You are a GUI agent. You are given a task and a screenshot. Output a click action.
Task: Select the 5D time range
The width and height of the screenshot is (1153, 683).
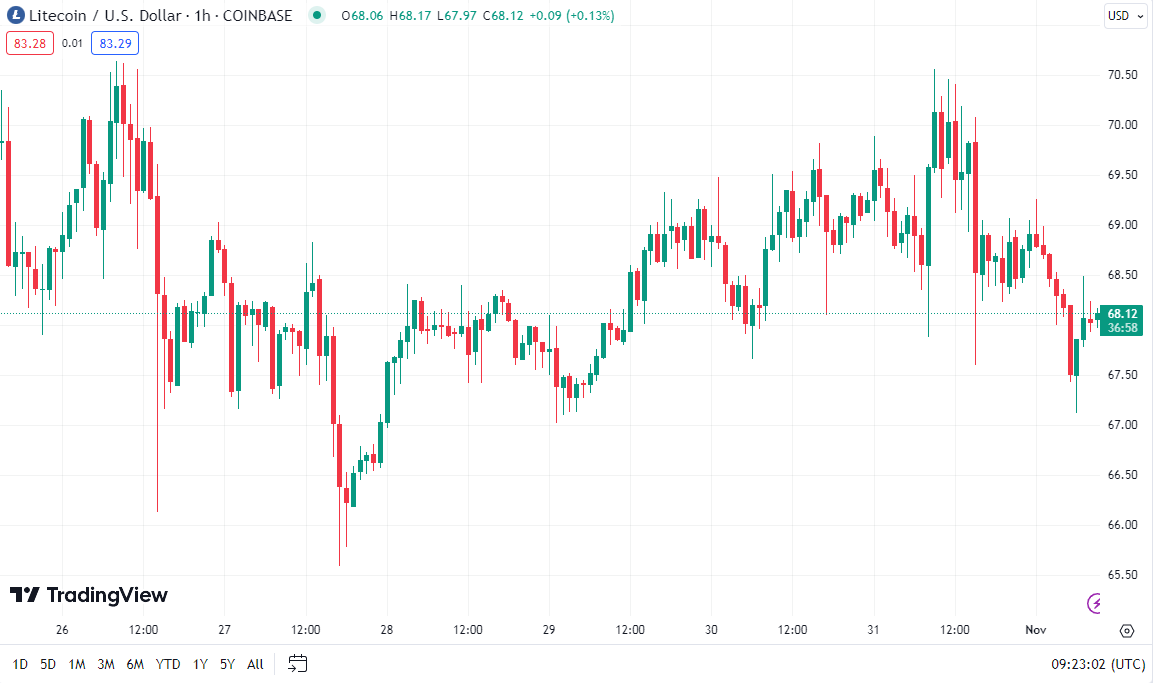(48, 664)
